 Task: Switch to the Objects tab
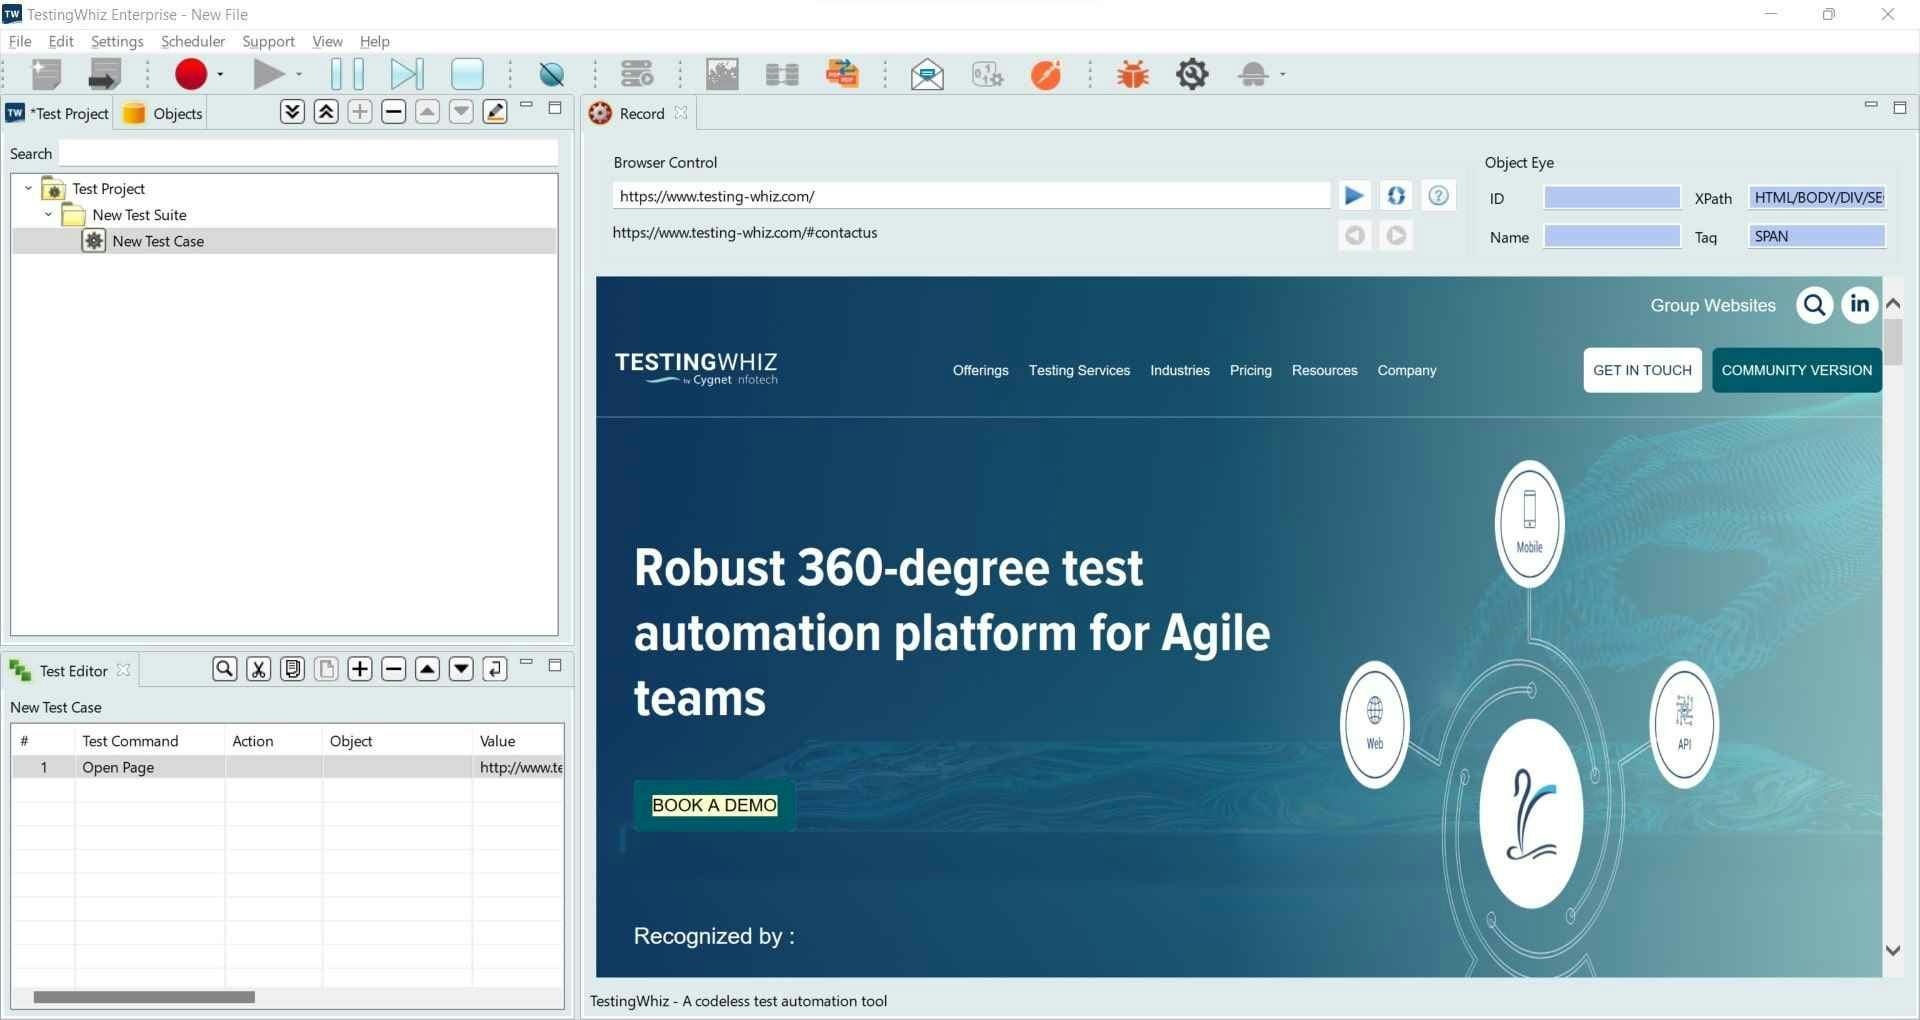coord(163,113)
